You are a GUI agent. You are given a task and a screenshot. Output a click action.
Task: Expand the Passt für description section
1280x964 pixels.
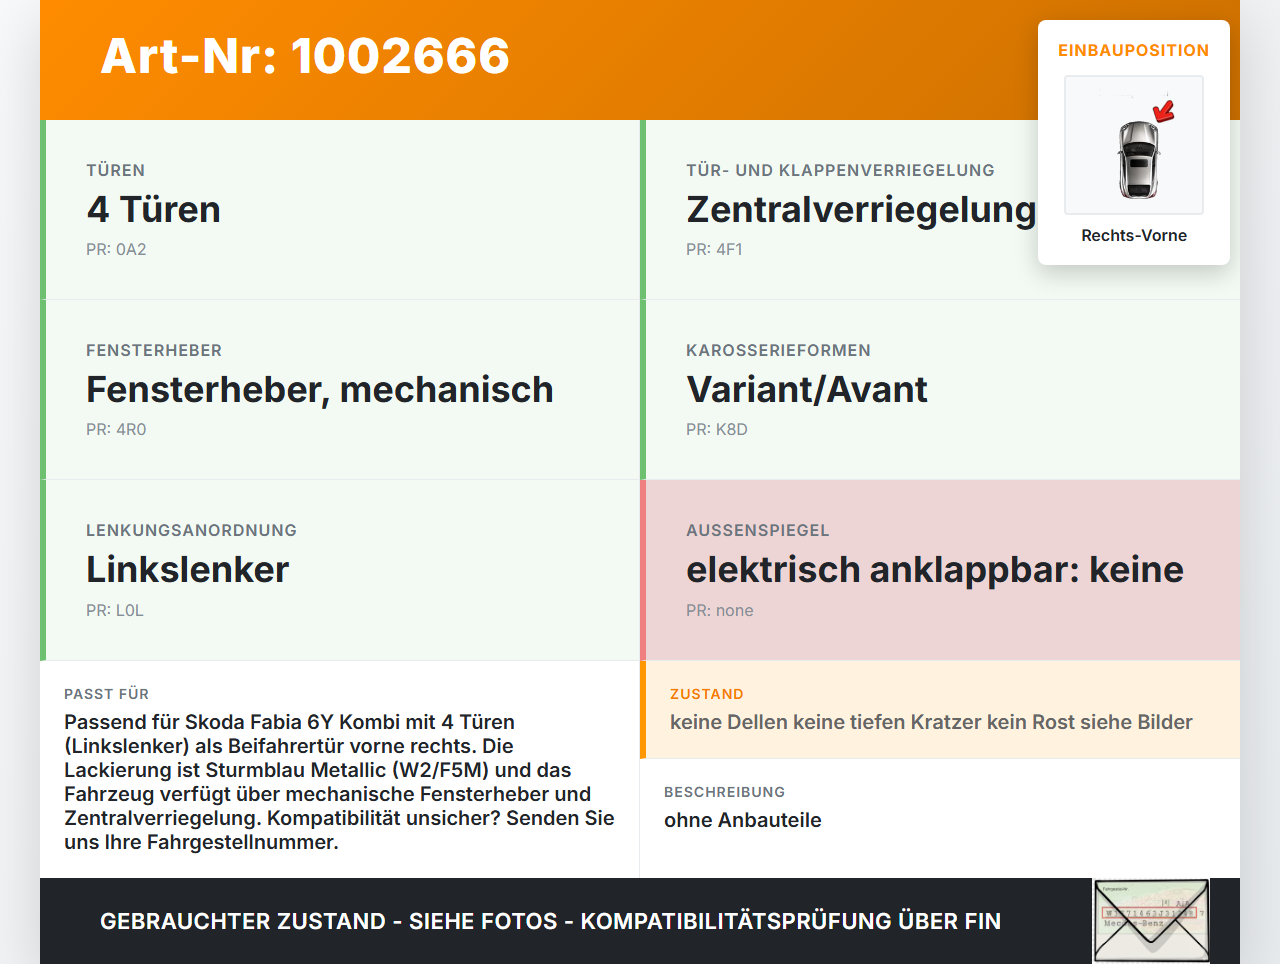[340, 770]
